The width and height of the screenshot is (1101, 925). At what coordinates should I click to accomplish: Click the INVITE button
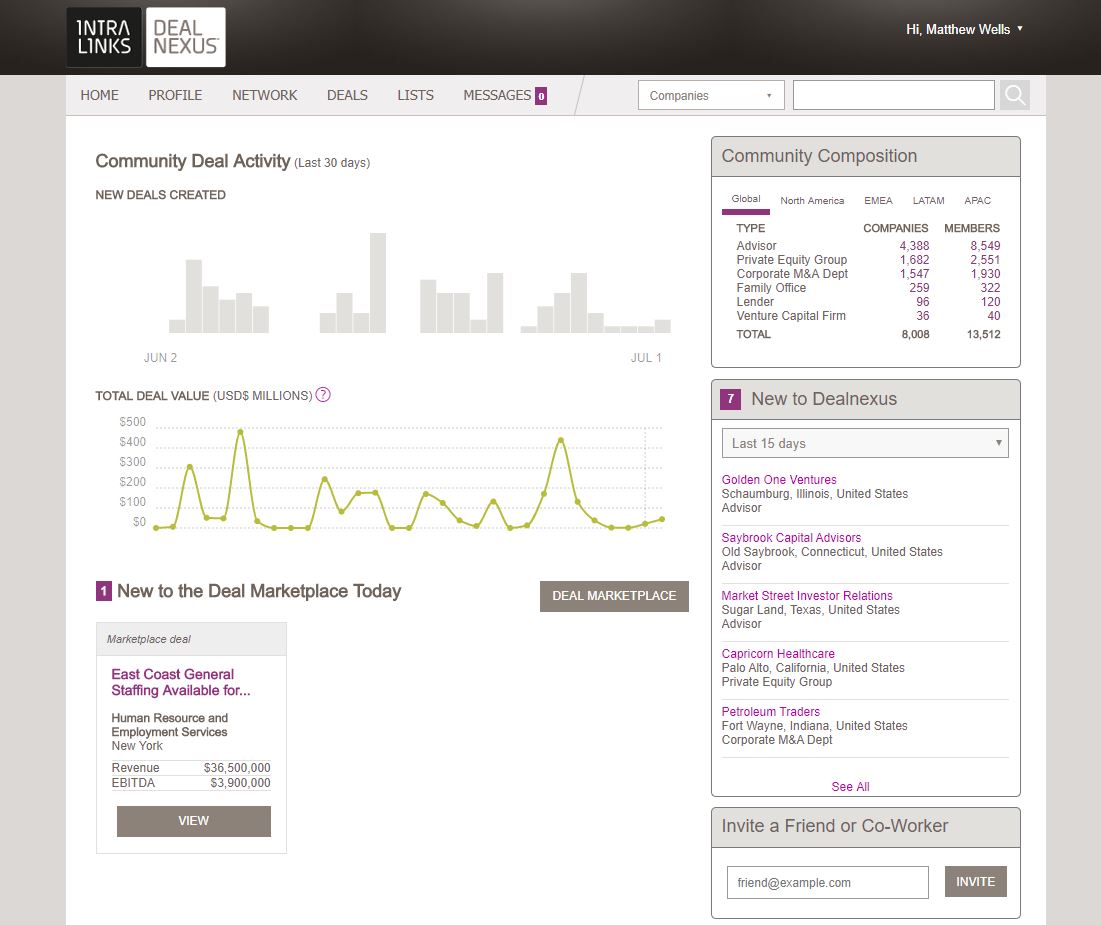coord(975,881)
